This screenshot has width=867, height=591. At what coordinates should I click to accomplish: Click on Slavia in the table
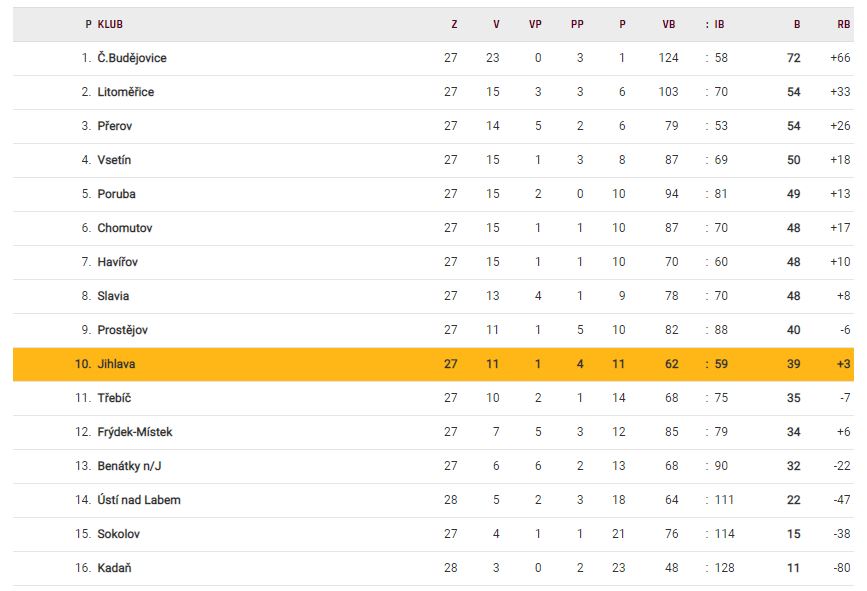click(113, 296)
